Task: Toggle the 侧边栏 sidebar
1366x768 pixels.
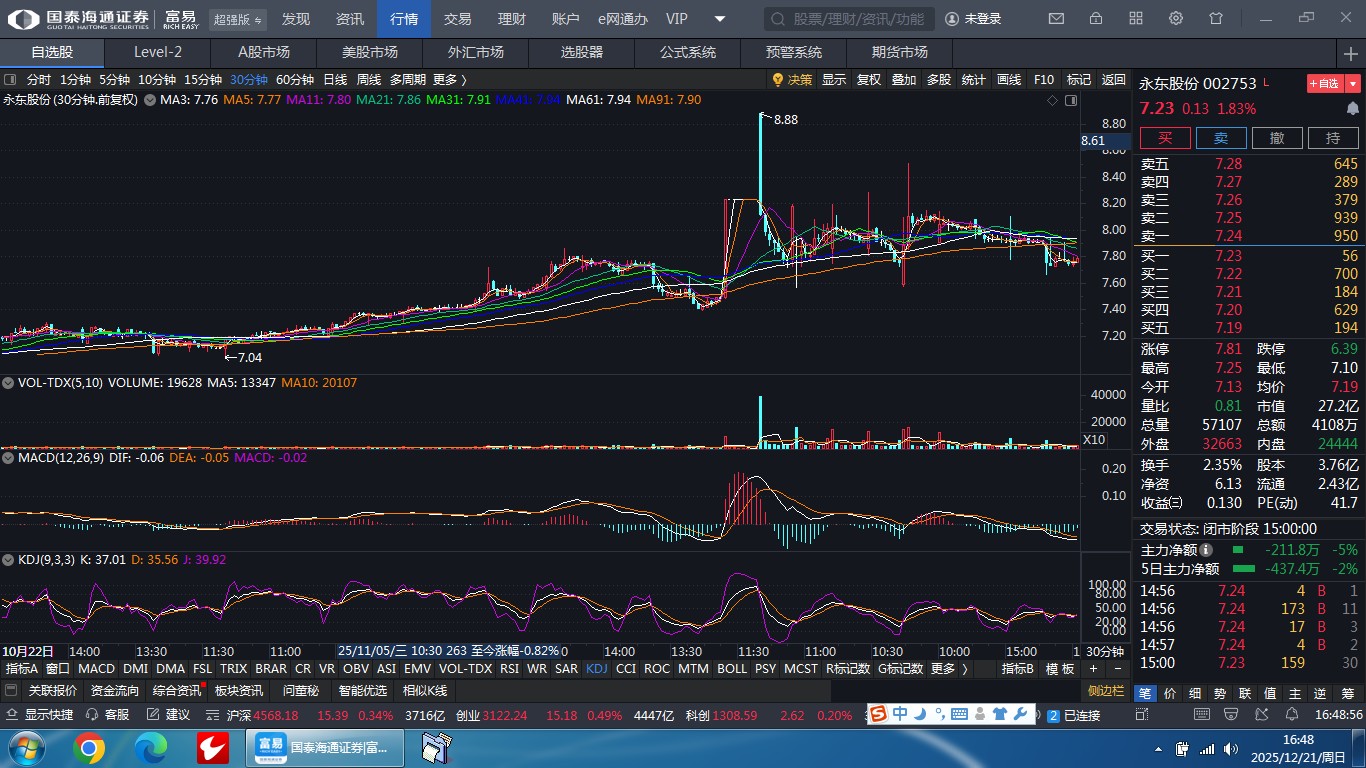Action: (x=1106, y=690)
